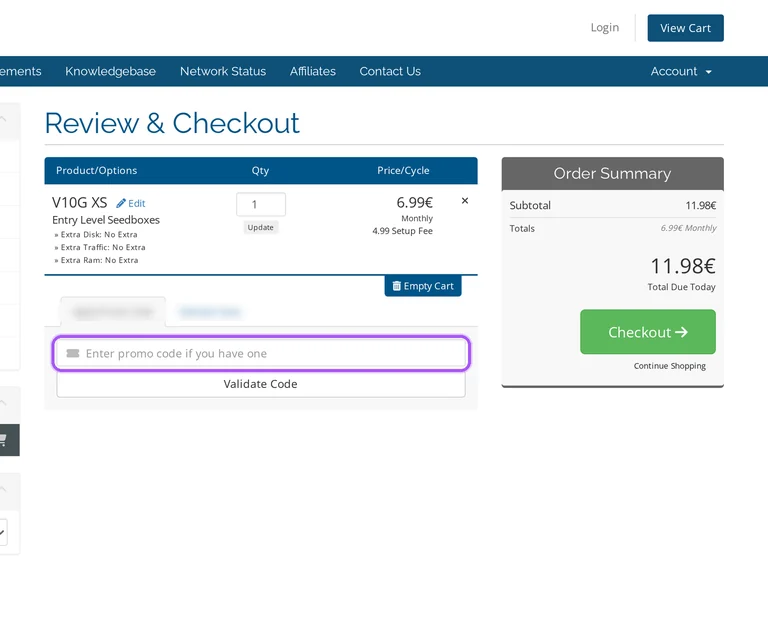This screenshot has height=634, width=768.
Task: Click the Review & Checkout heading
Action: [172, 123]
